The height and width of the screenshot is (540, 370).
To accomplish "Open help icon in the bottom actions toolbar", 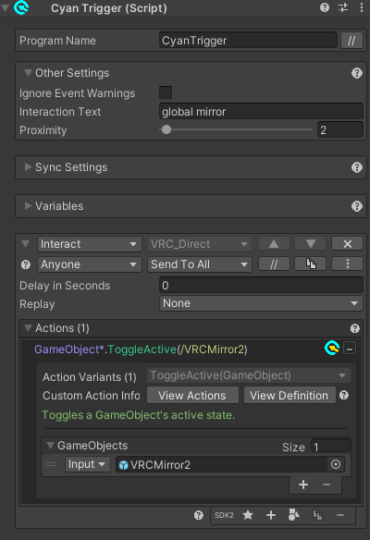I will click(x=198, y=515).
